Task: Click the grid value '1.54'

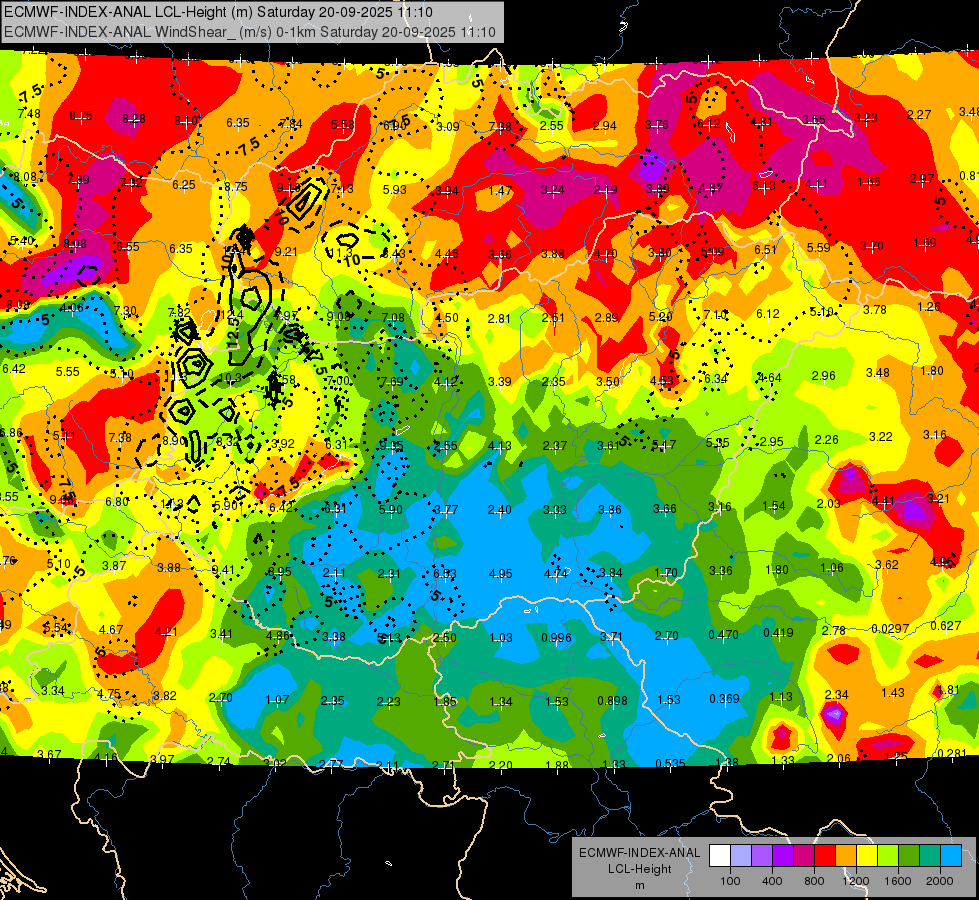Action: (x=774, y=506)
